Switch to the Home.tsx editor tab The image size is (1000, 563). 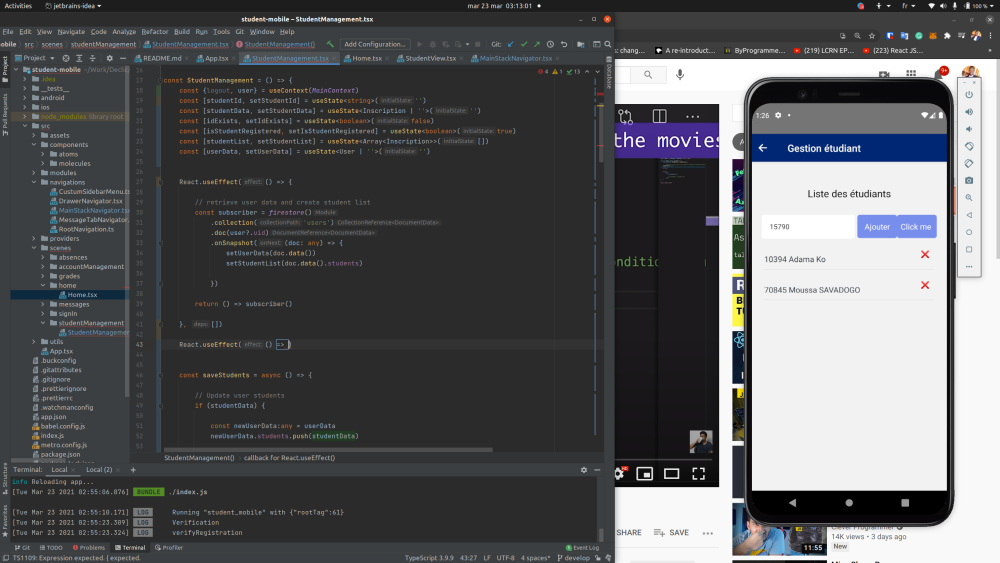pyautogui.click(x=365, y=58)
